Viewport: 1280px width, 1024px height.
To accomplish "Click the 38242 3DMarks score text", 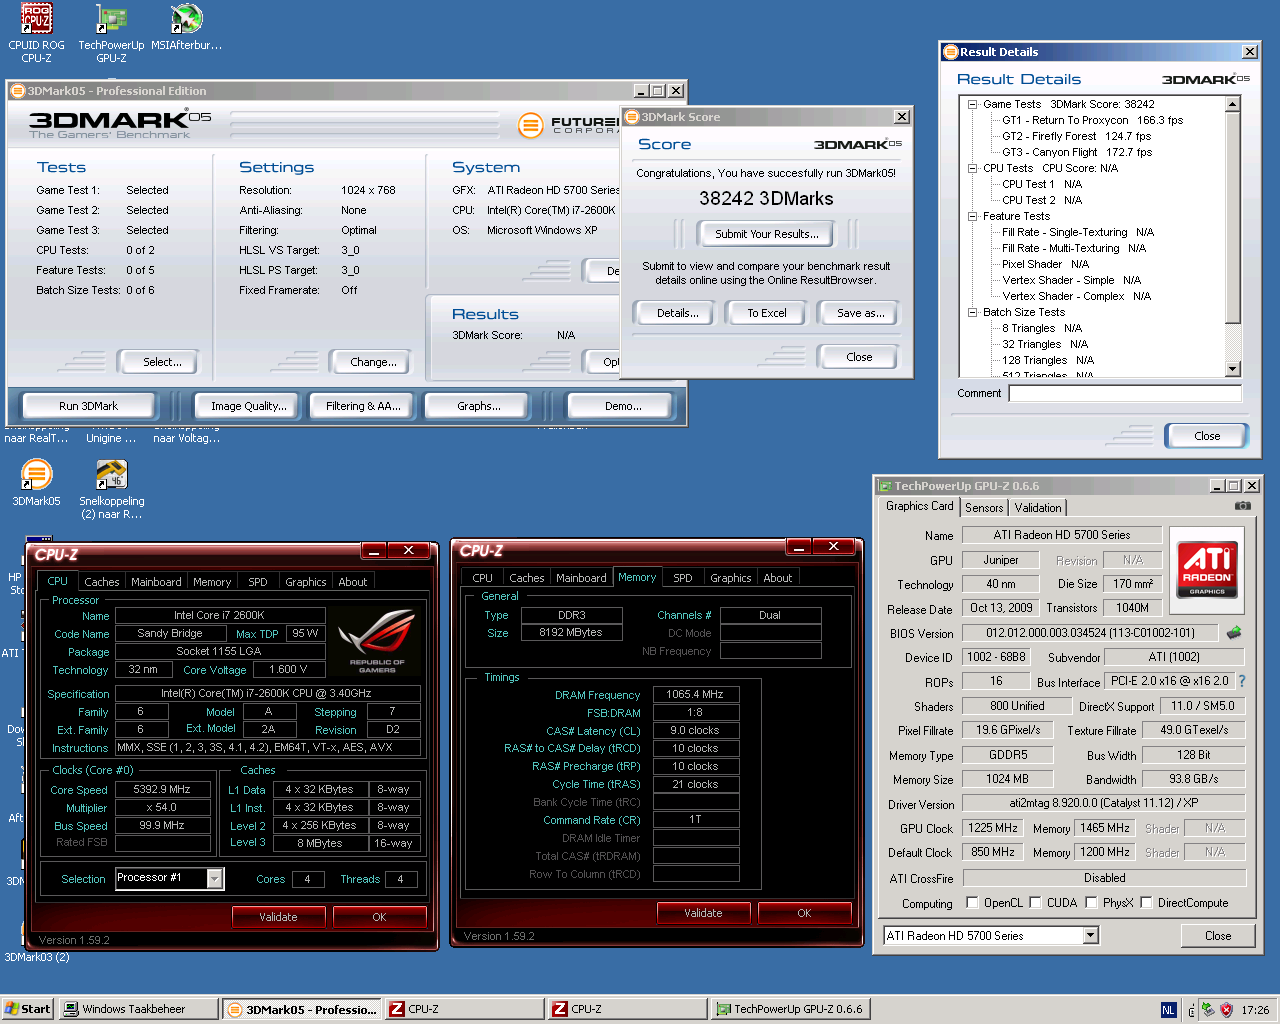I will point(766,198).
